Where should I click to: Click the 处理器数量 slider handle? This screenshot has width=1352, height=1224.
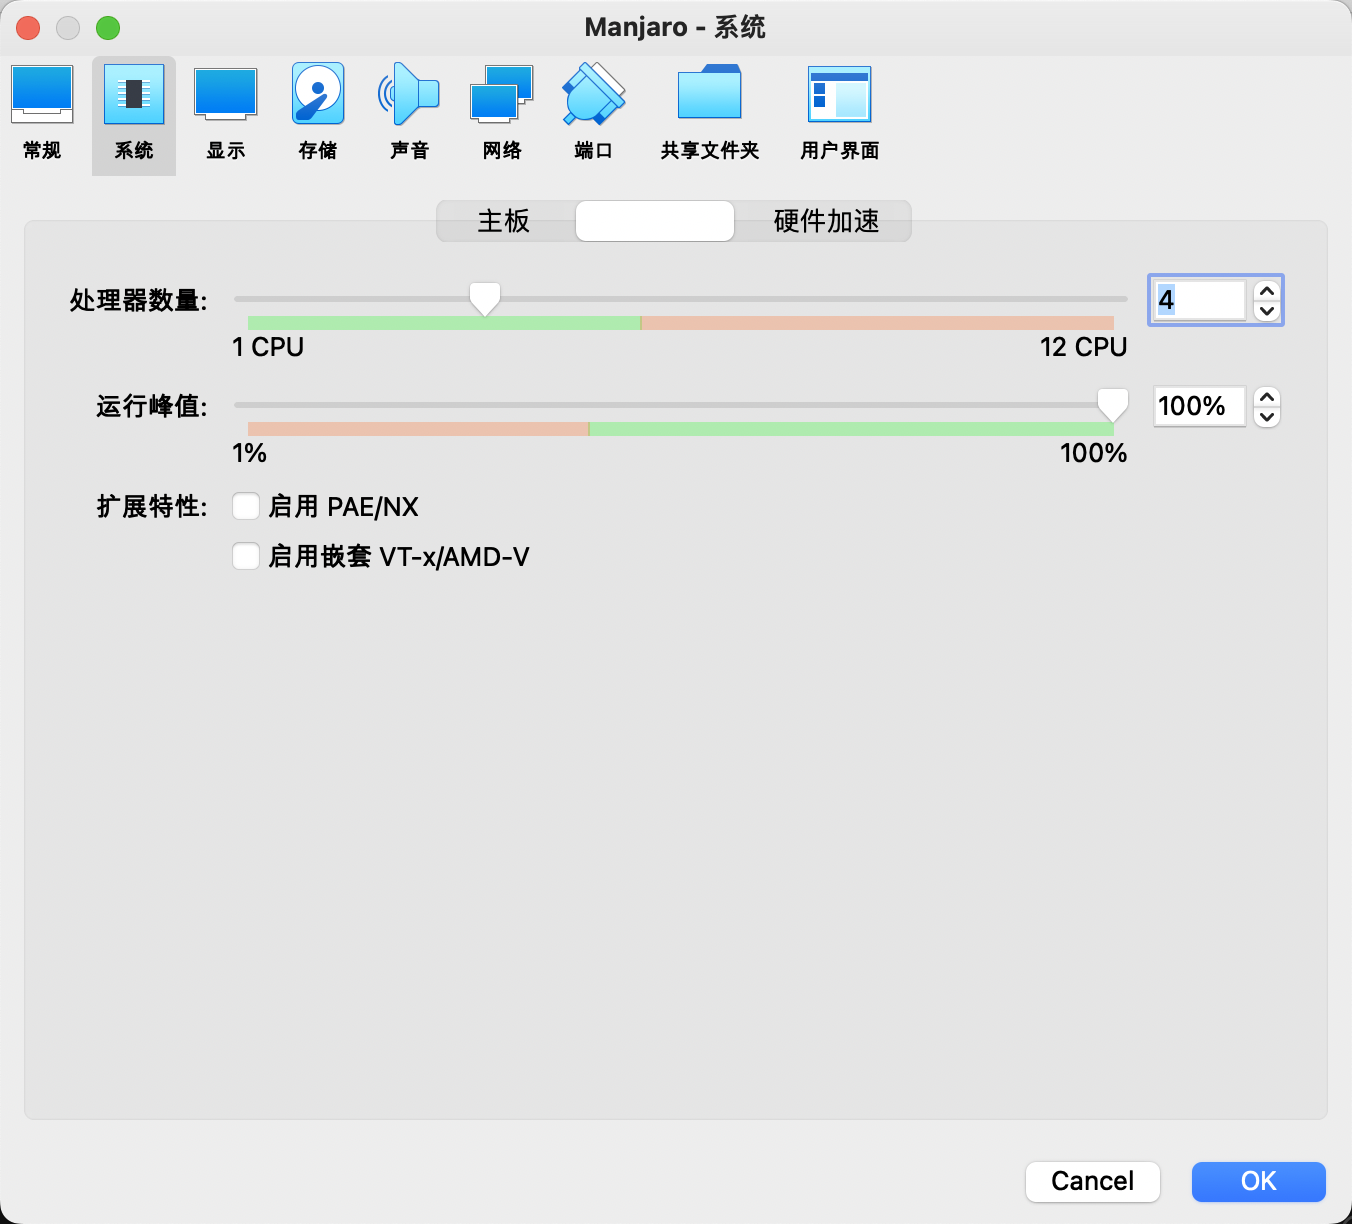click(x=485, y=299)
